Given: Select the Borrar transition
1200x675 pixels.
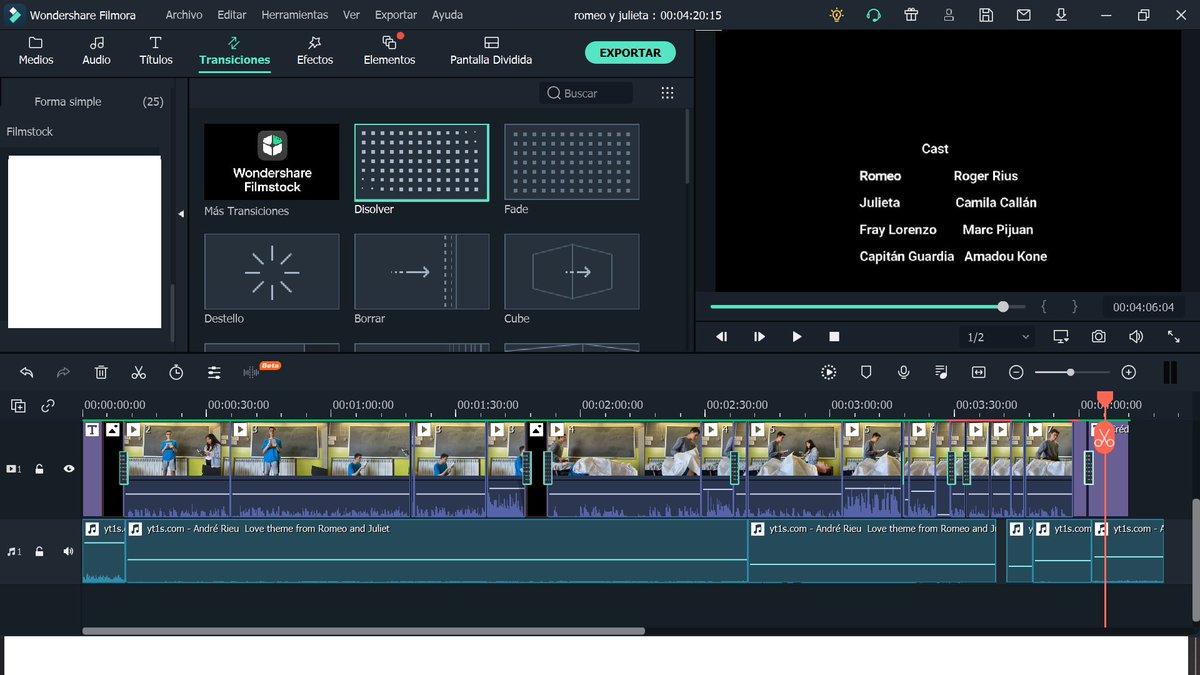Looking at the screenshot, I should [x=422, y=272].
